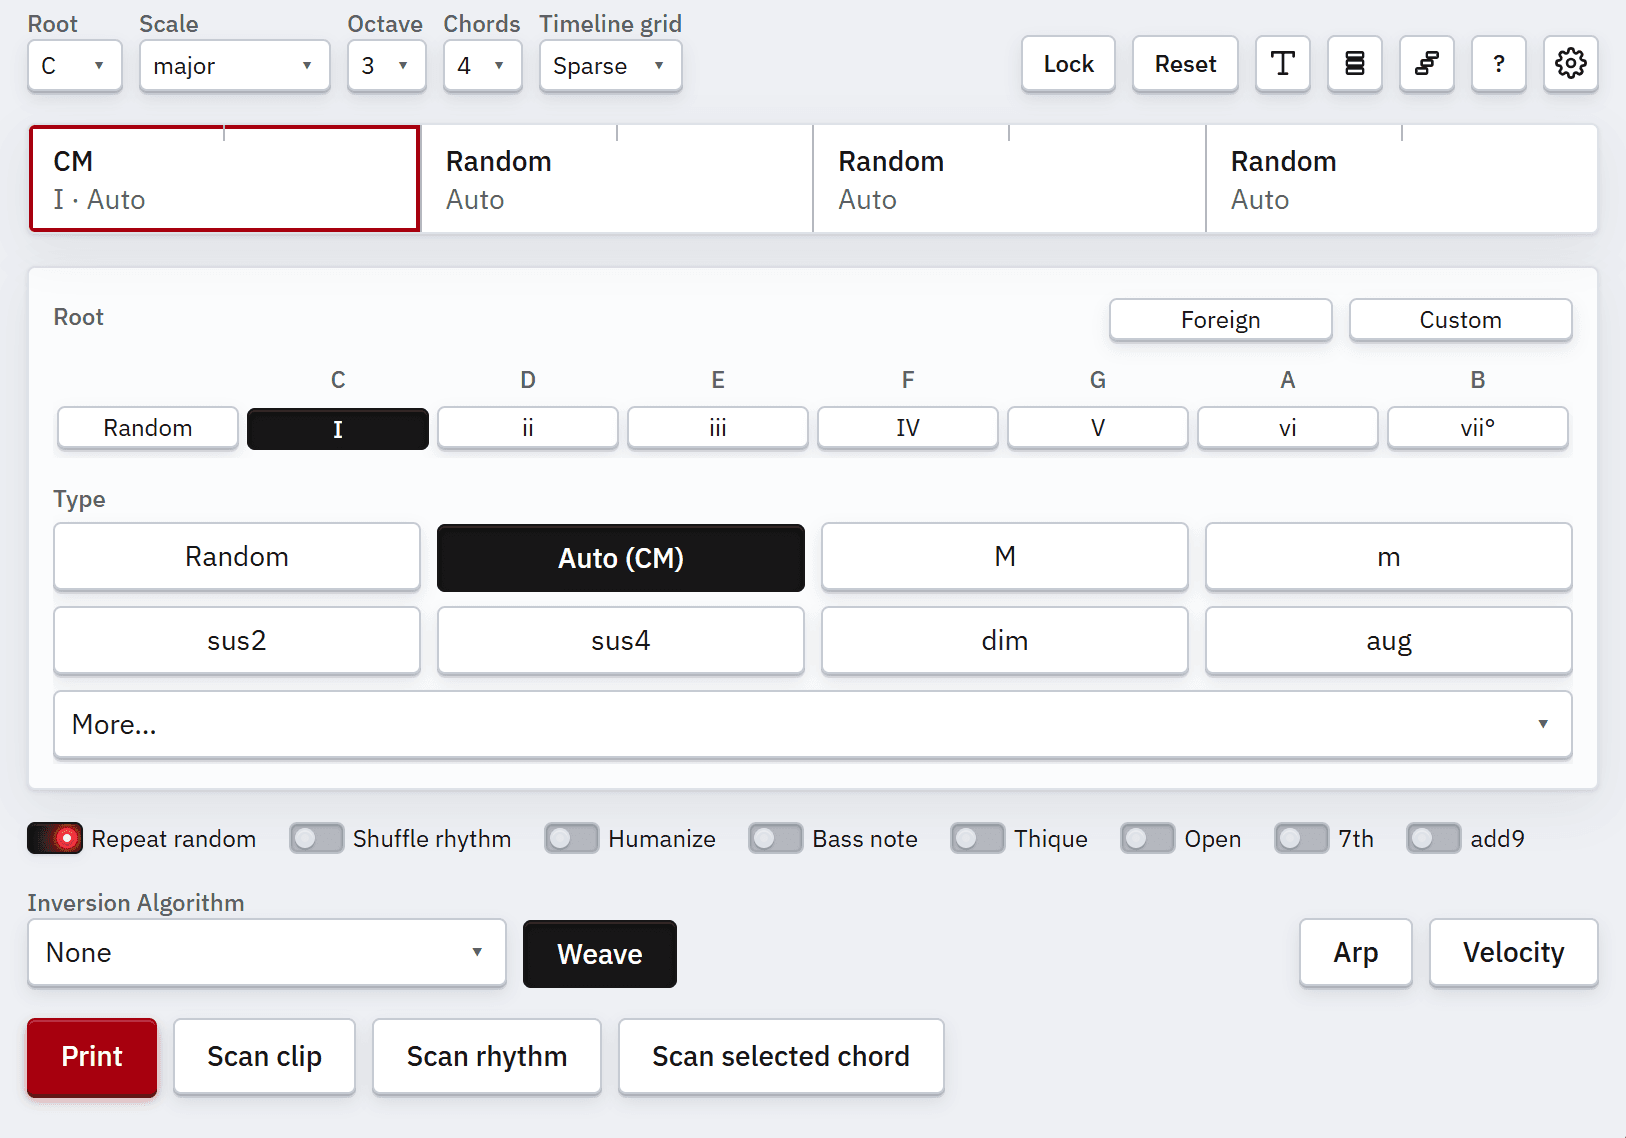
Task: Turn on the 7th switch
Action: click(1302, 838)
